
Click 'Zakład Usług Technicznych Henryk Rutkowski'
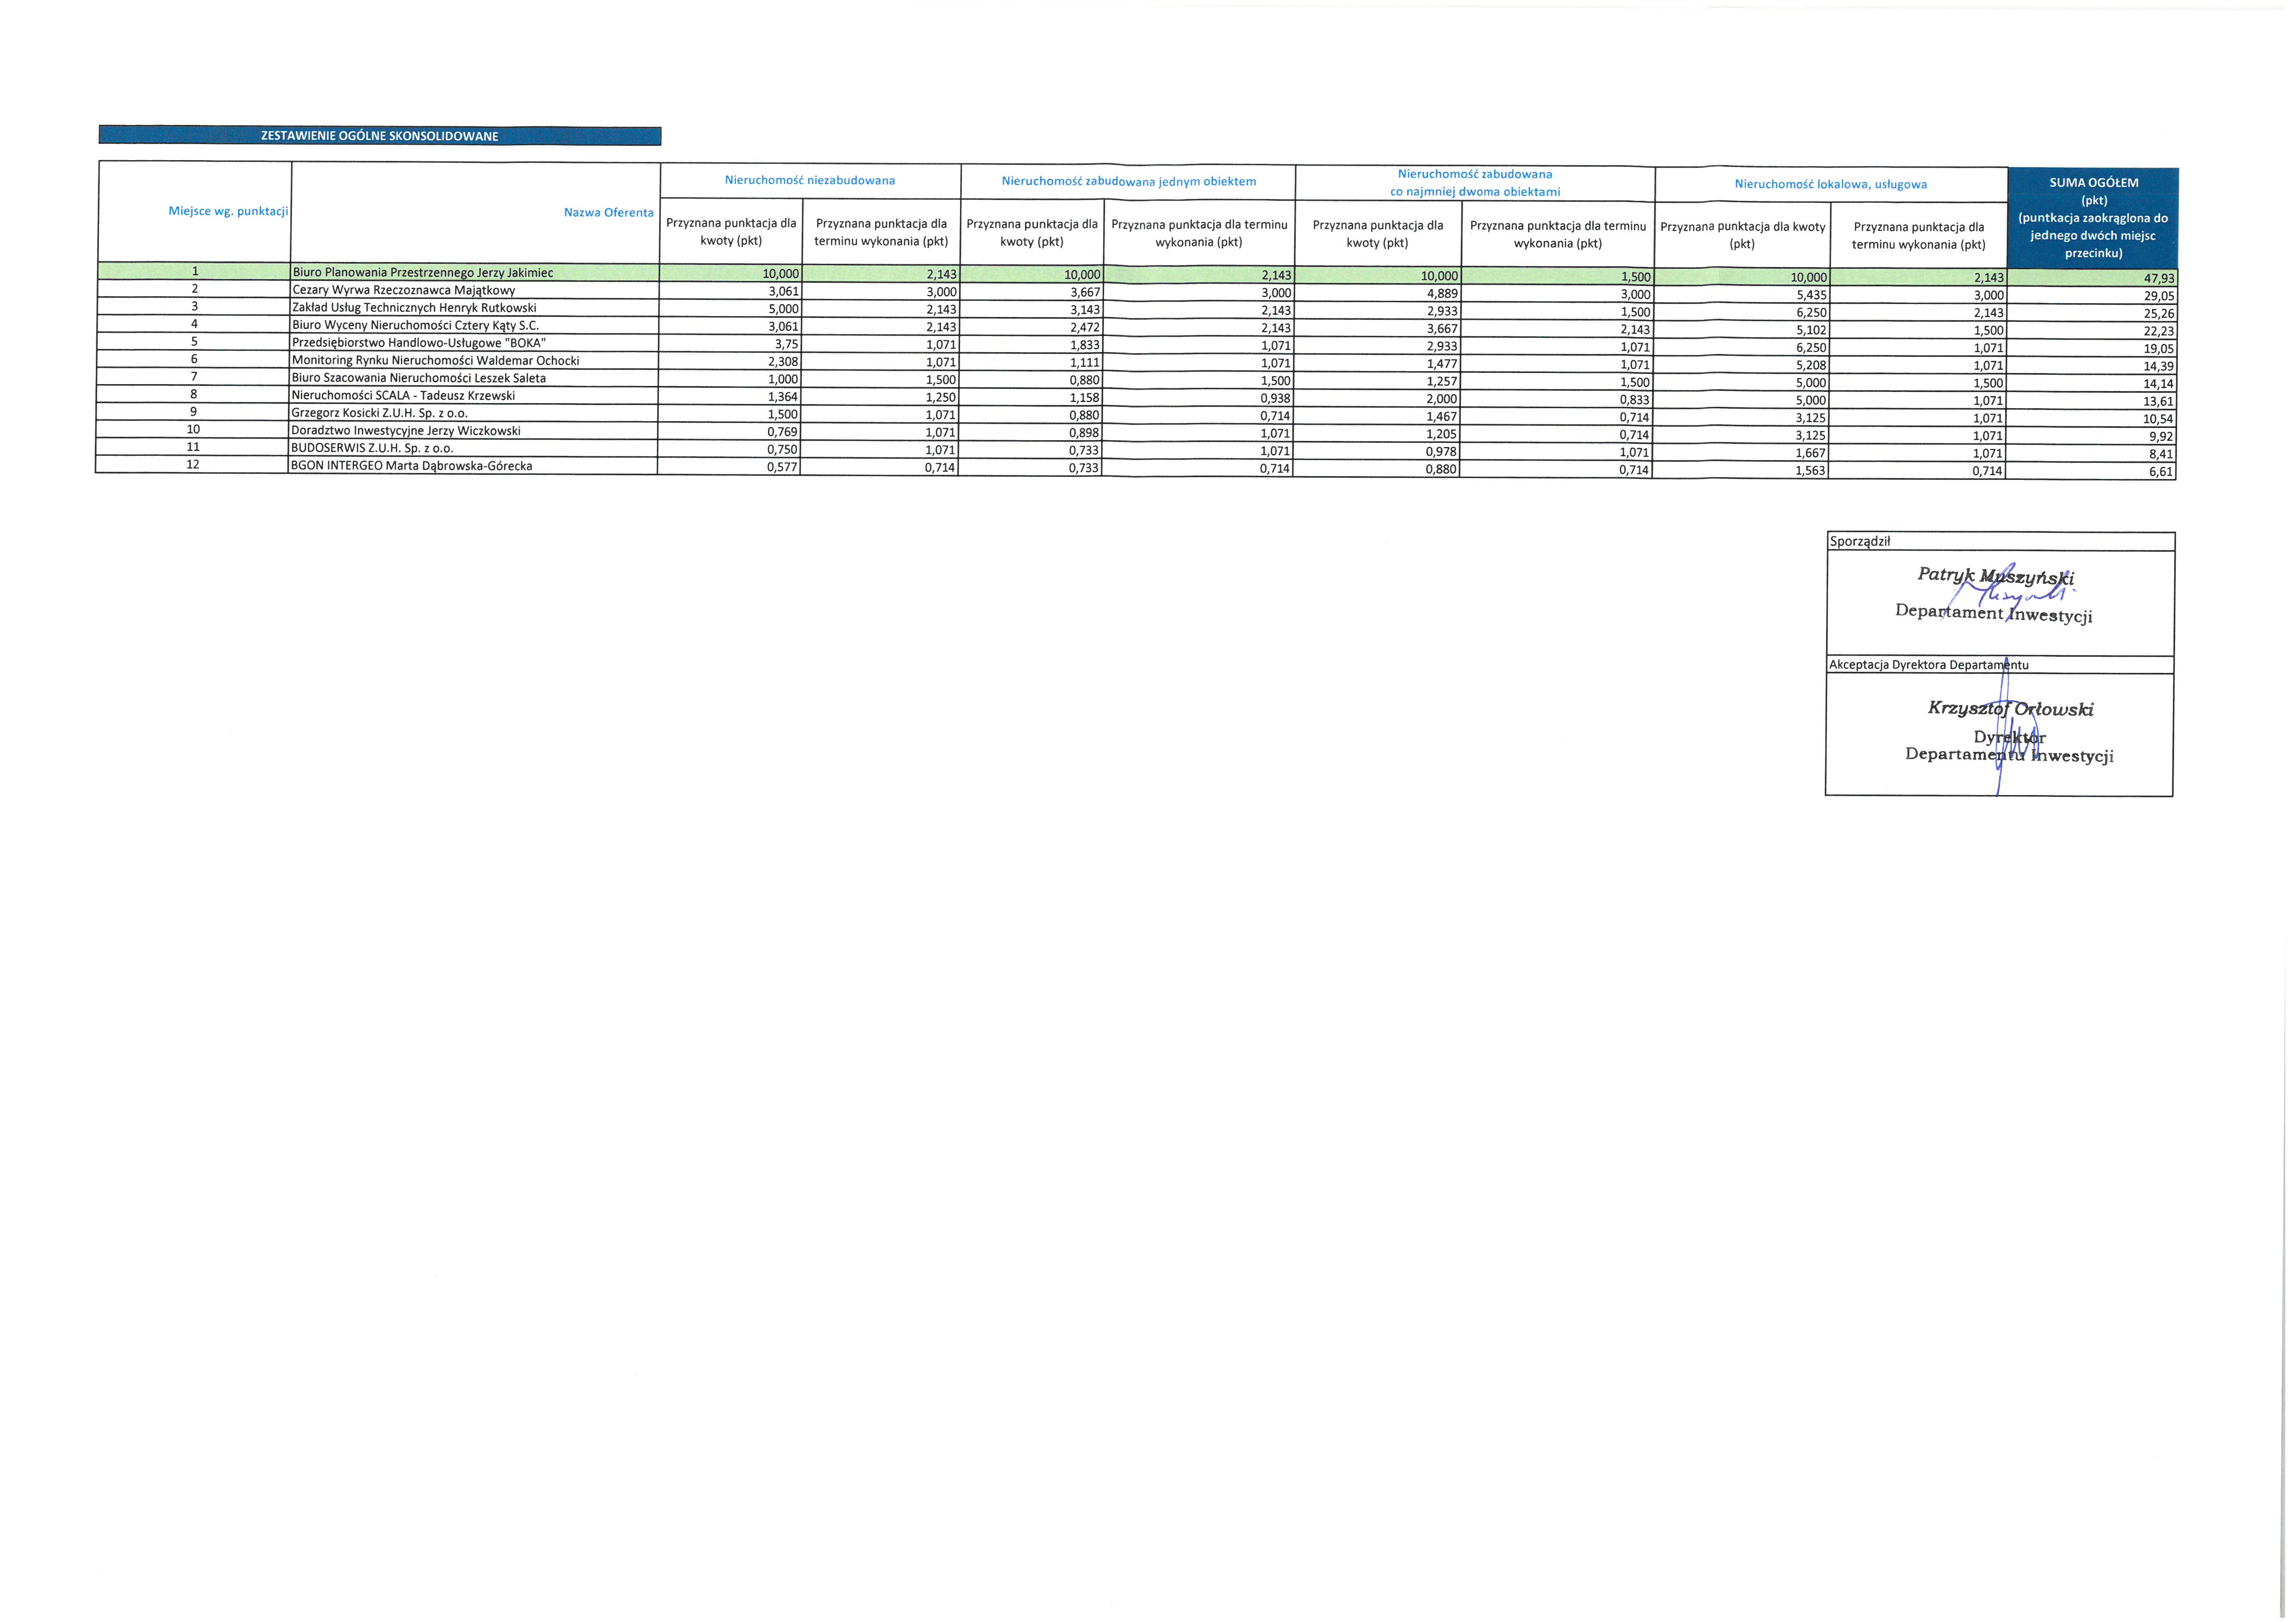(414, 308)
